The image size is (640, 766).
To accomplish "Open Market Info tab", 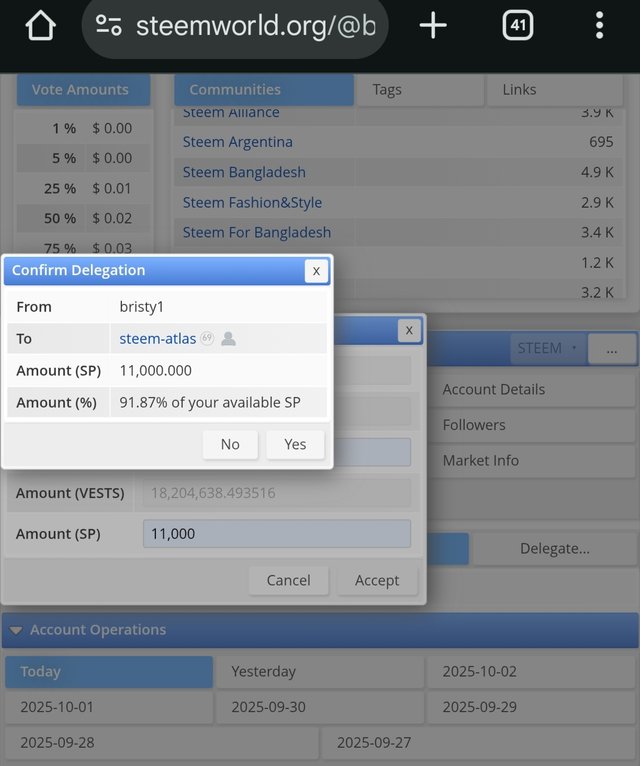I will point(533,461).
